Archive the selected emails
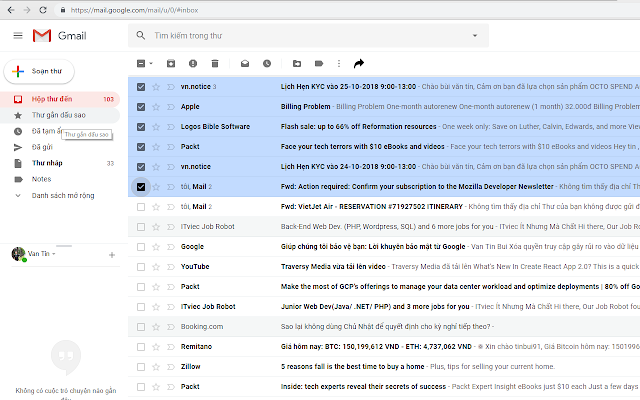This screenshot has height=400, width=640. (x=171, y=63)
